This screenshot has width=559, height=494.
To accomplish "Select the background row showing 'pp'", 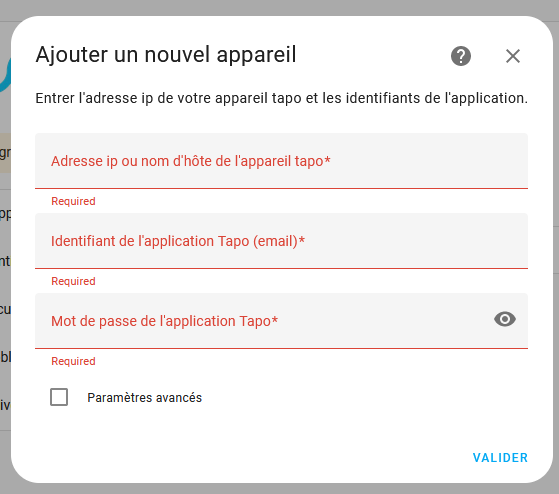I will (5, 214).
